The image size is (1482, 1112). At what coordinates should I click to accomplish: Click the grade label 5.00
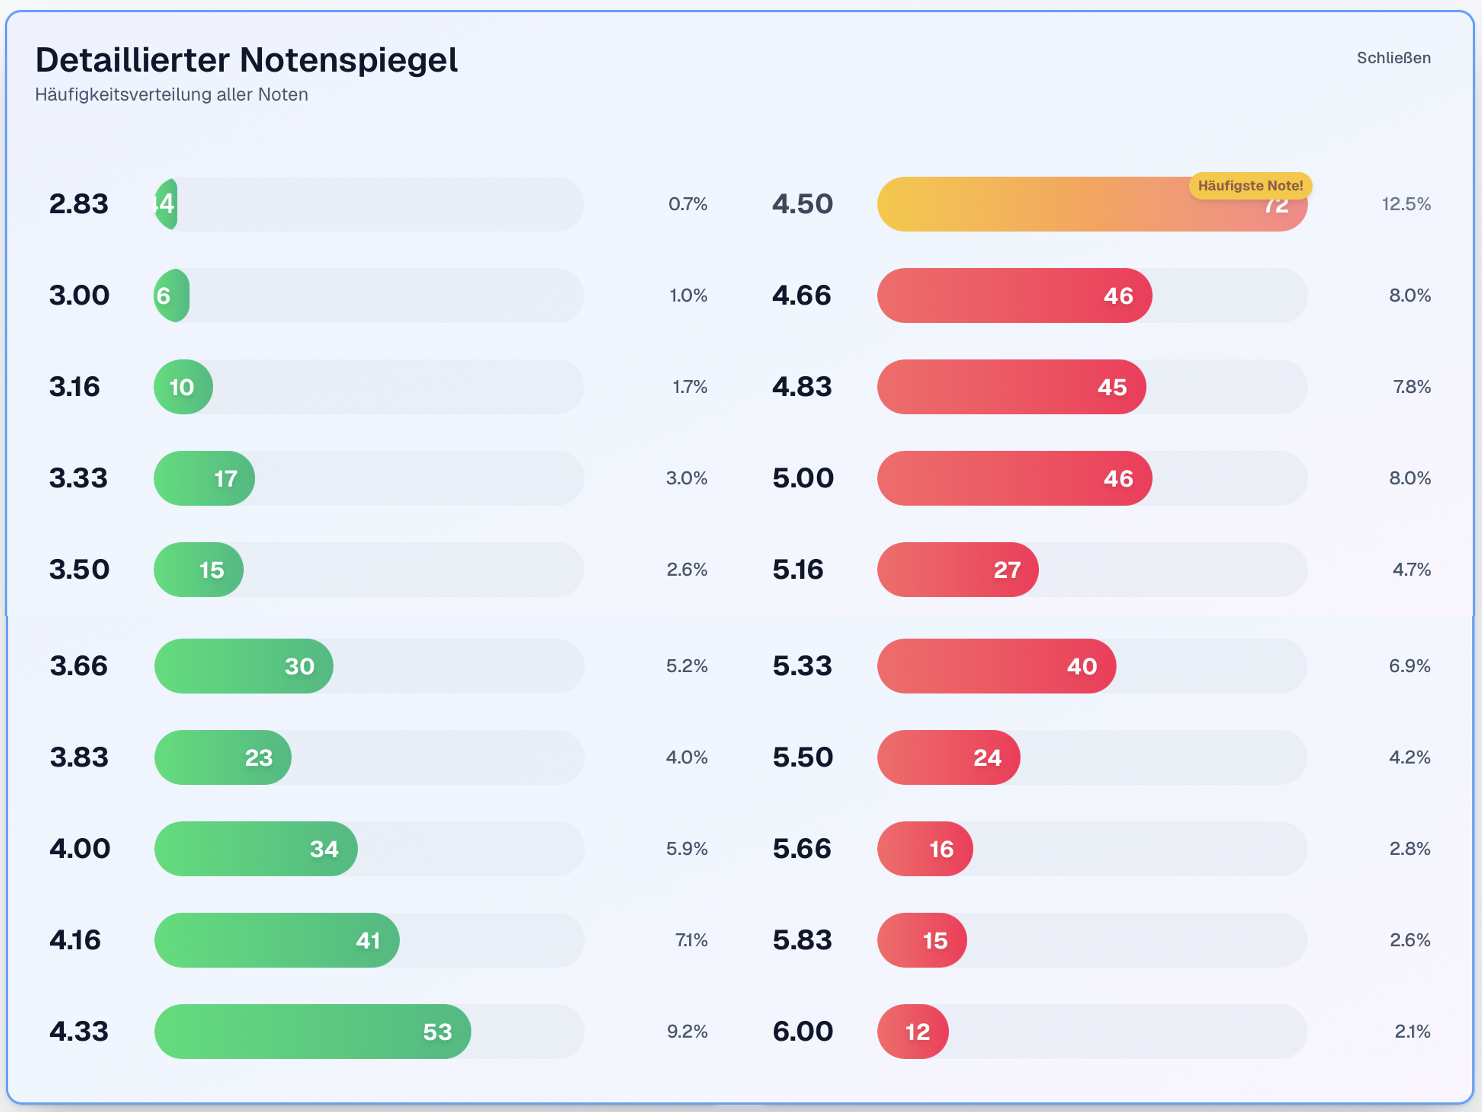[803, 478]
